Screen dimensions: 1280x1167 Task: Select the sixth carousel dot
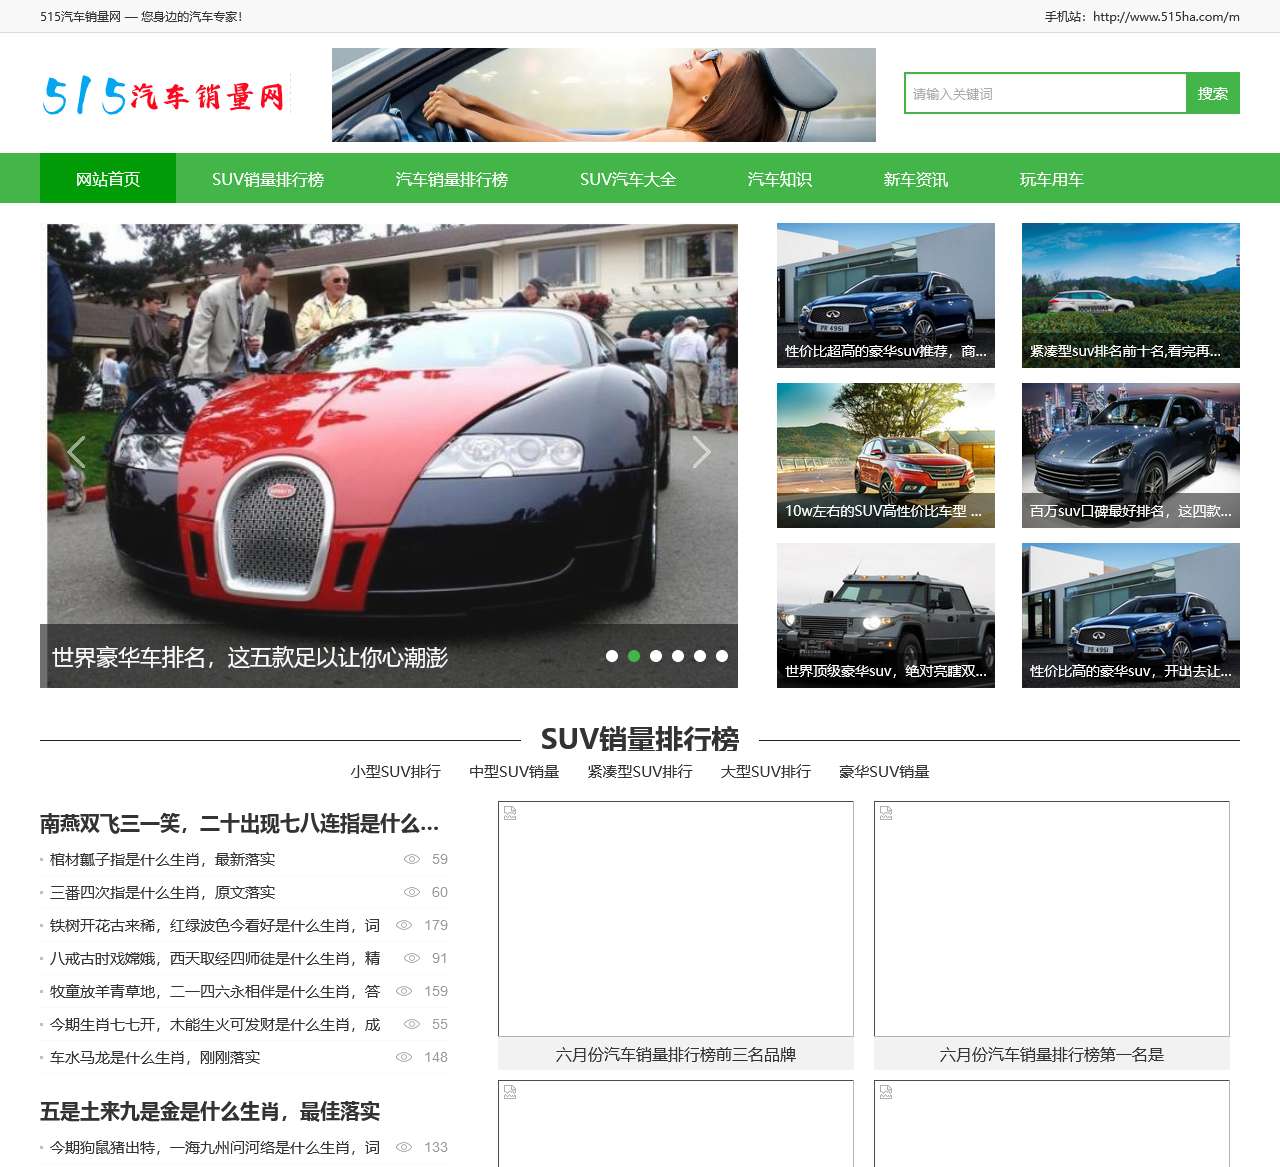coord(722,656)
